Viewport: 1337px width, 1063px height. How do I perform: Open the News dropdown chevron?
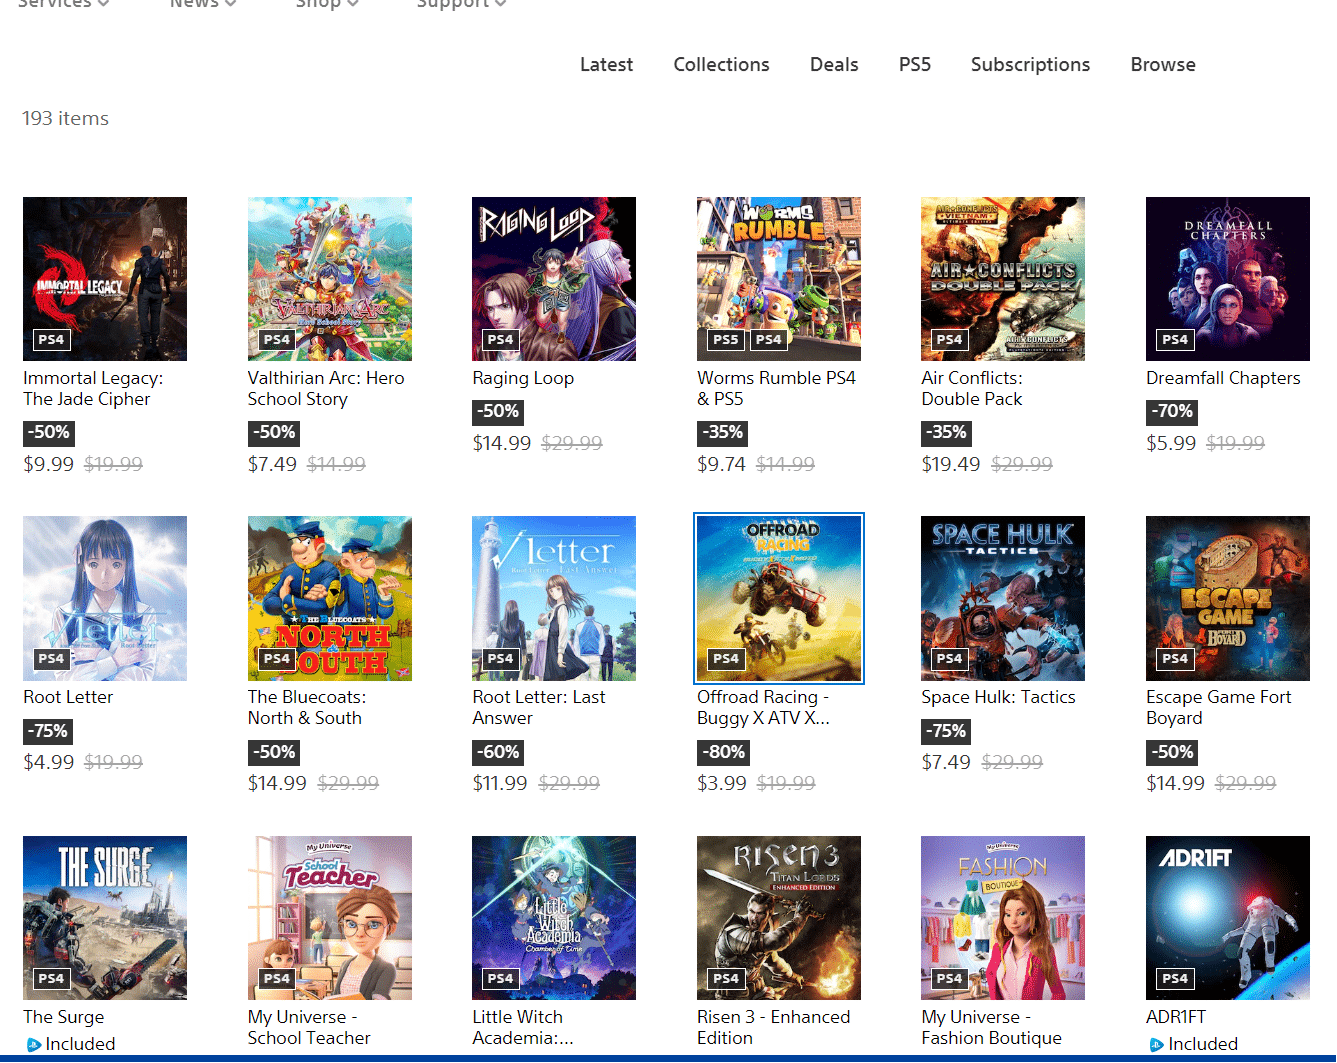(230, 5)
